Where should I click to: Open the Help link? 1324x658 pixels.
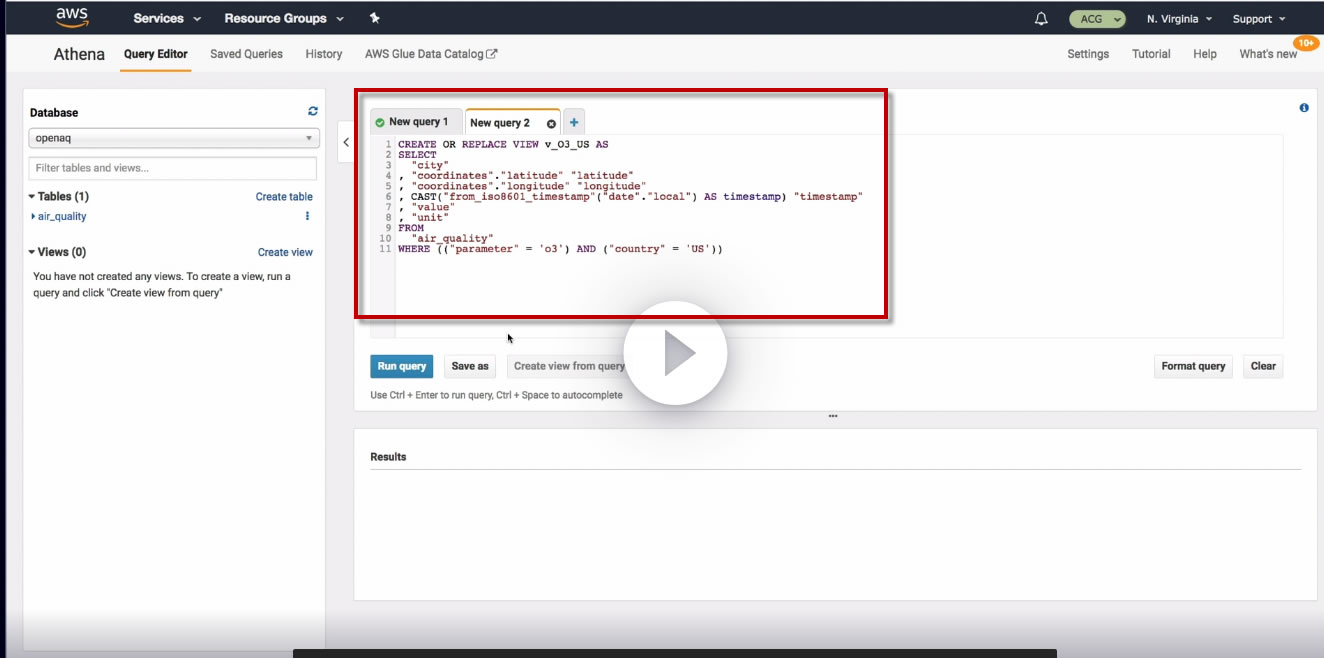1205,54
